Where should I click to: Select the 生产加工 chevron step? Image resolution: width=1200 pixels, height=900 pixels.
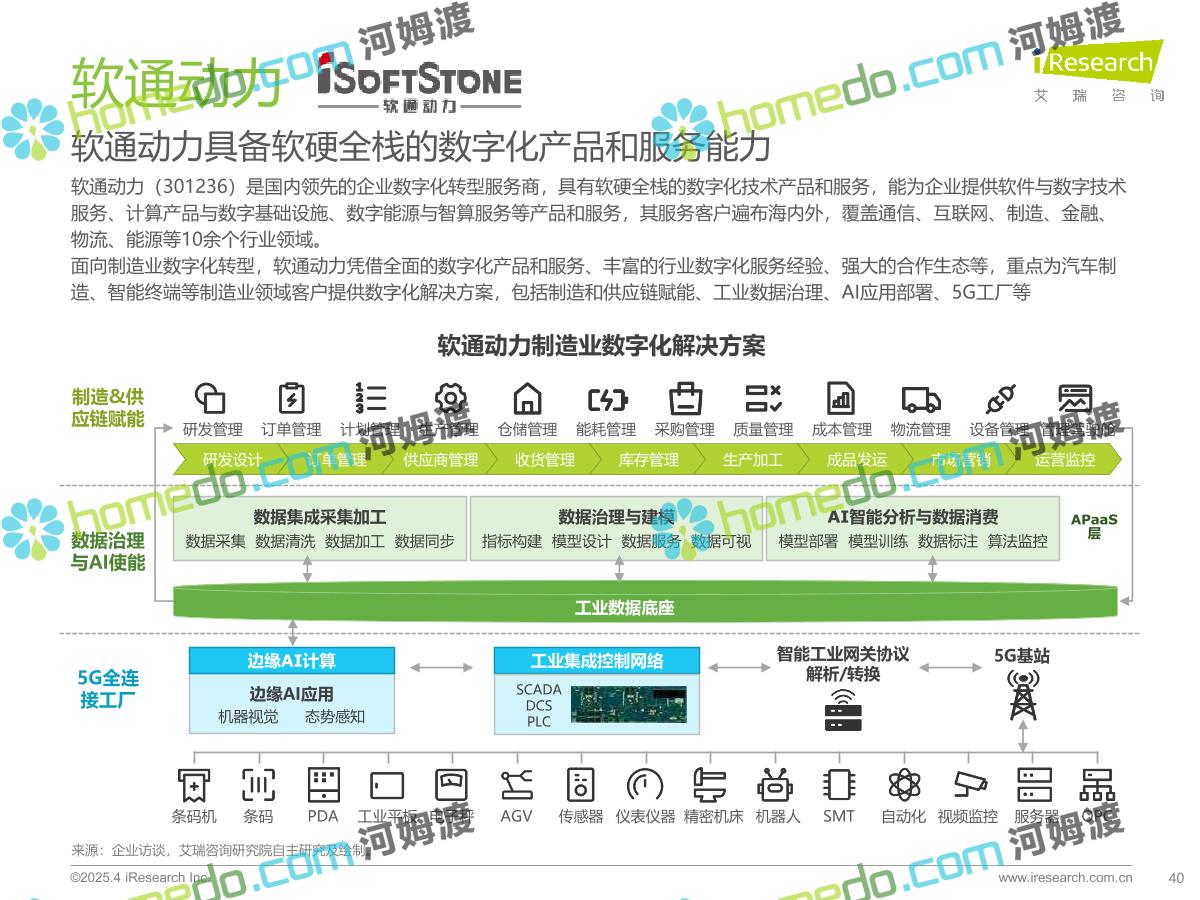click(x=753, y=460)
